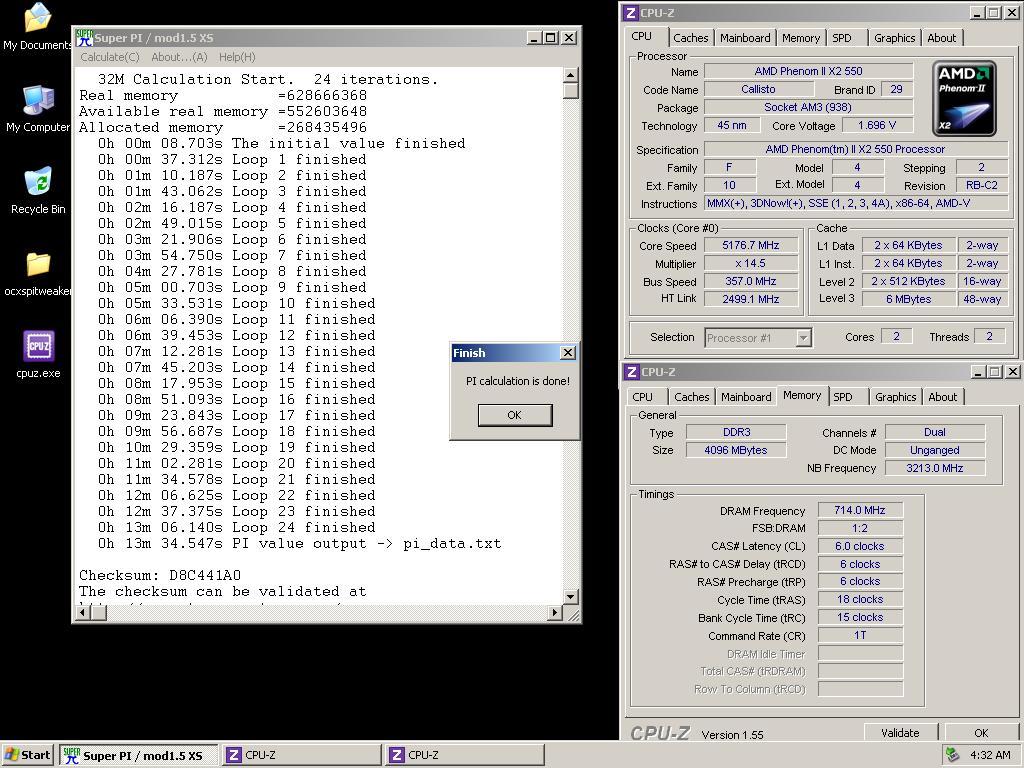Minimize the Super PI window

click(x=535, y=38)
